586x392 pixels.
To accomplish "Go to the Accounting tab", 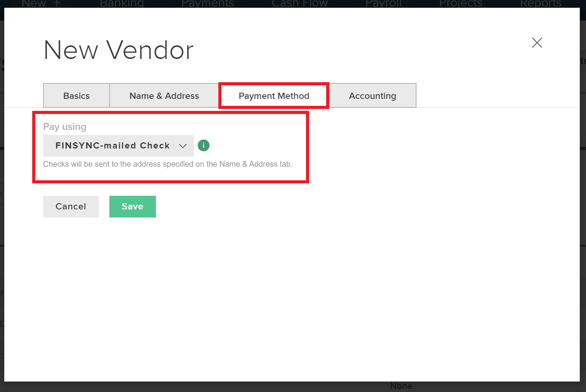I will click(372, 96).
